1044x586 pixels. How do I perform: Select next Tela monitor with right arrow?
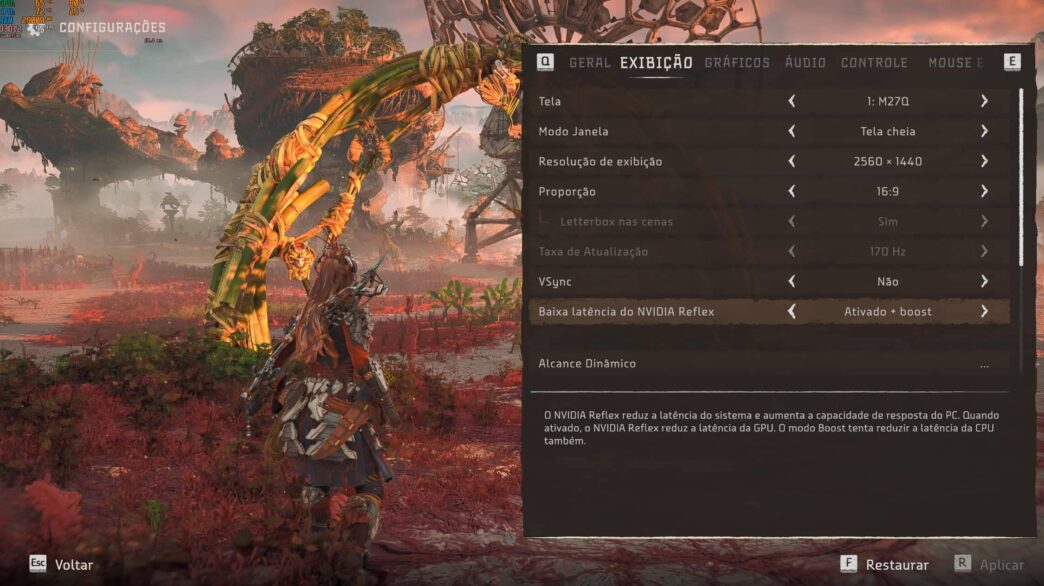pos(984,101)
